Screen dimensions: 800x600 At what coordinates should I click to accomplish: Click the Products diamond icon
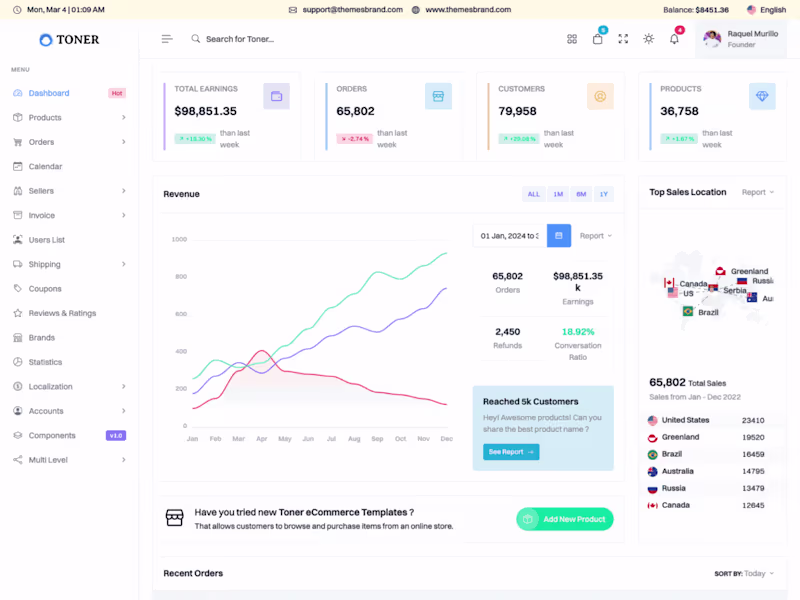pos(762,96)
